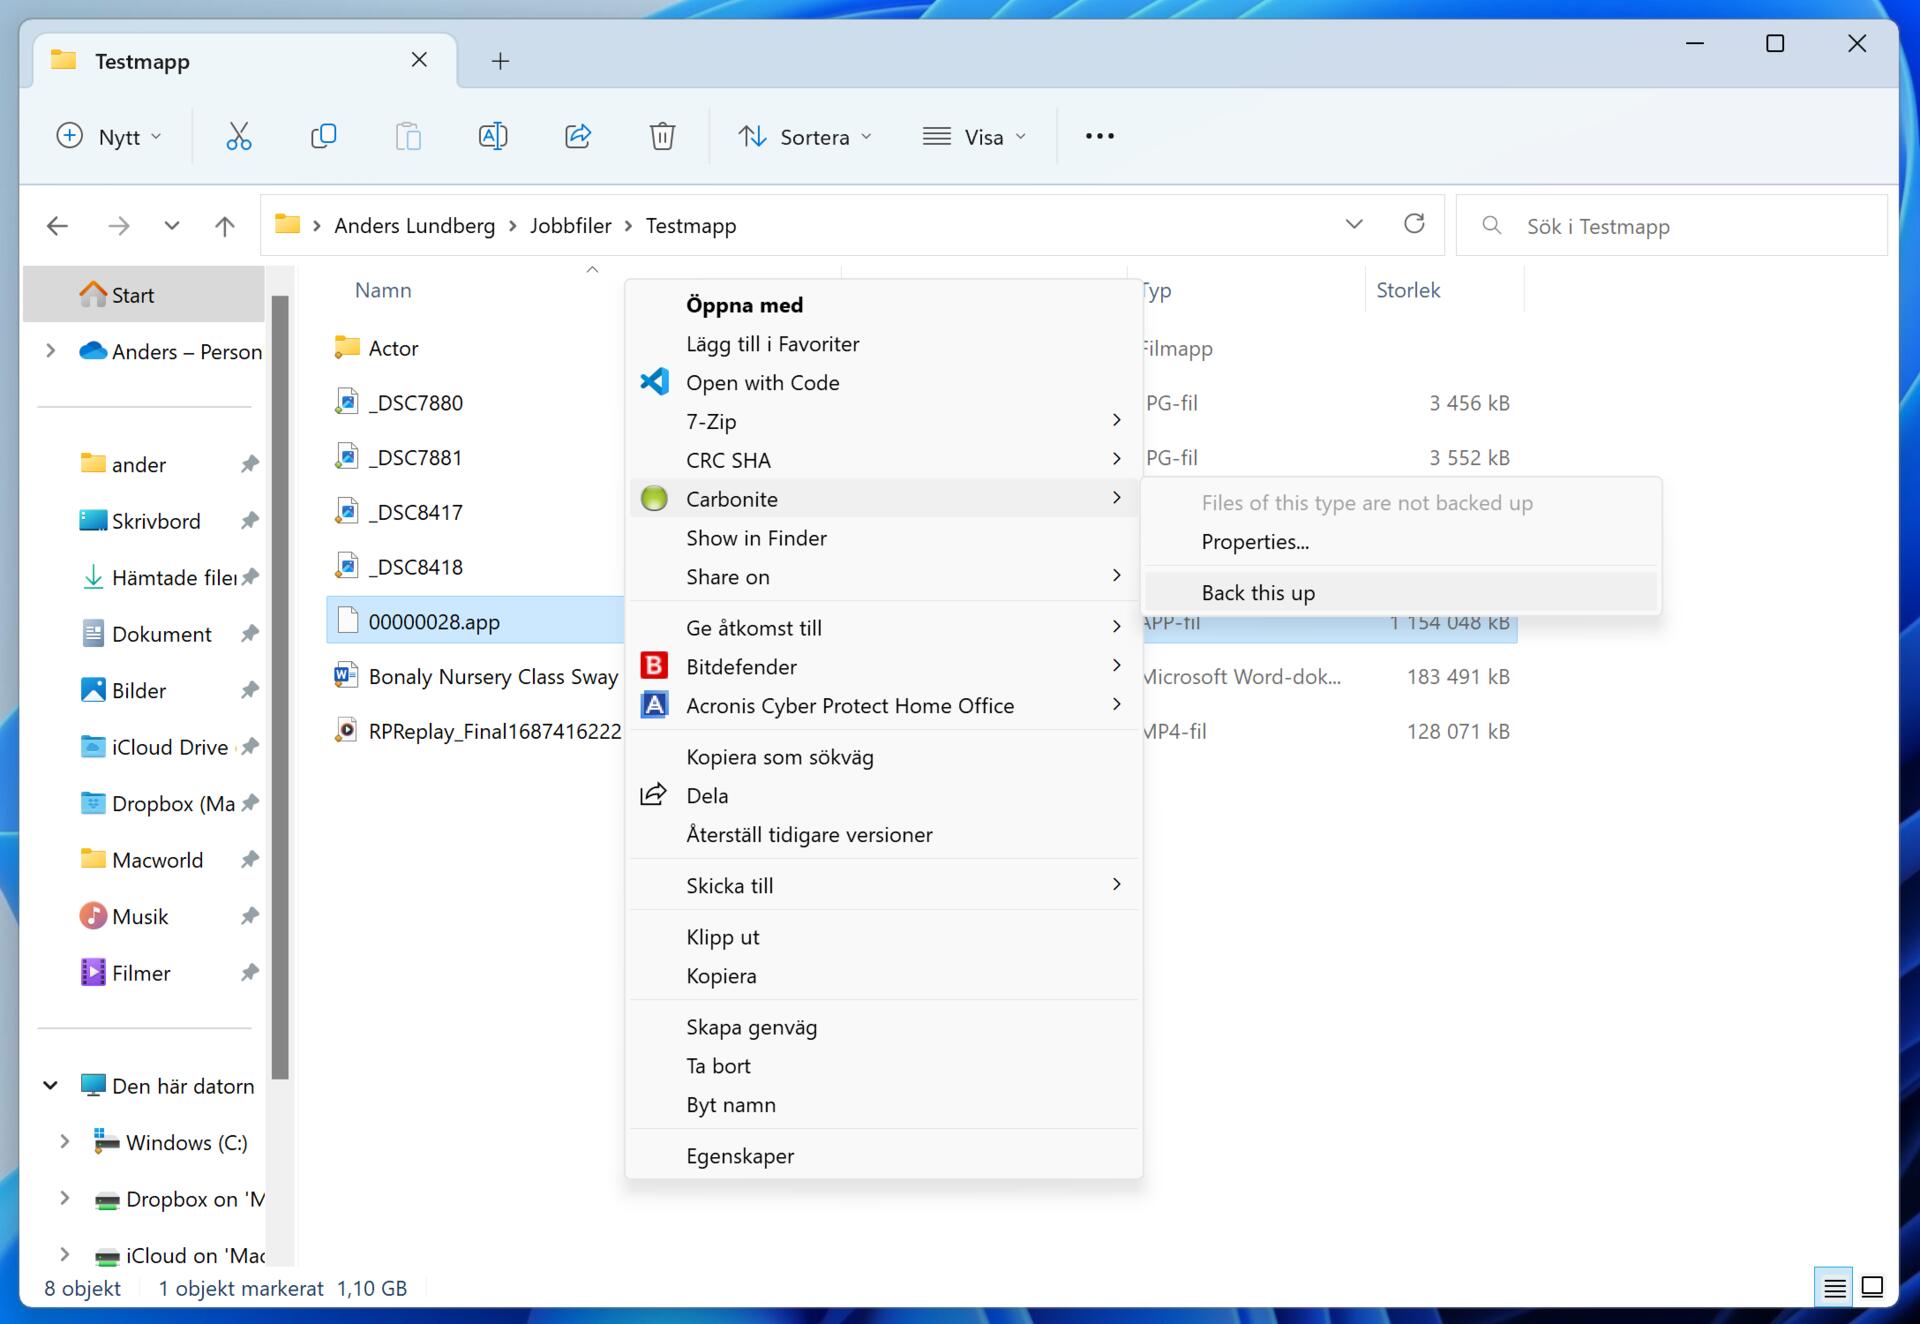The image size is (1920, 1324).
Task: Switch to details layout via bottom-right toggle
Action: click(x=1834, y=1288)
